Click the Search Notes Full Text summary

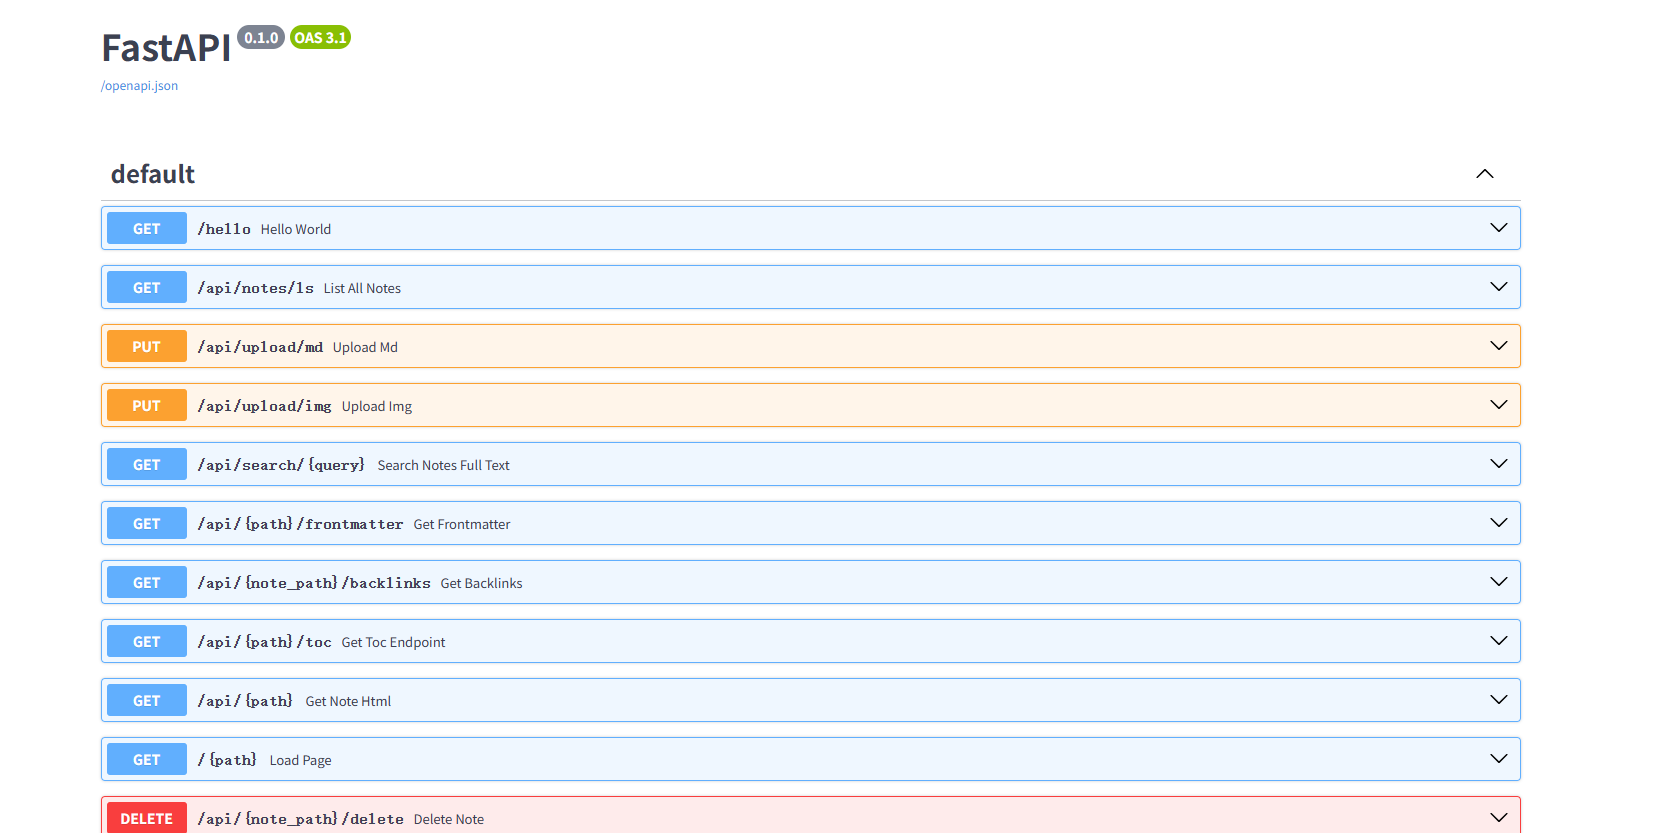(444, 465)
